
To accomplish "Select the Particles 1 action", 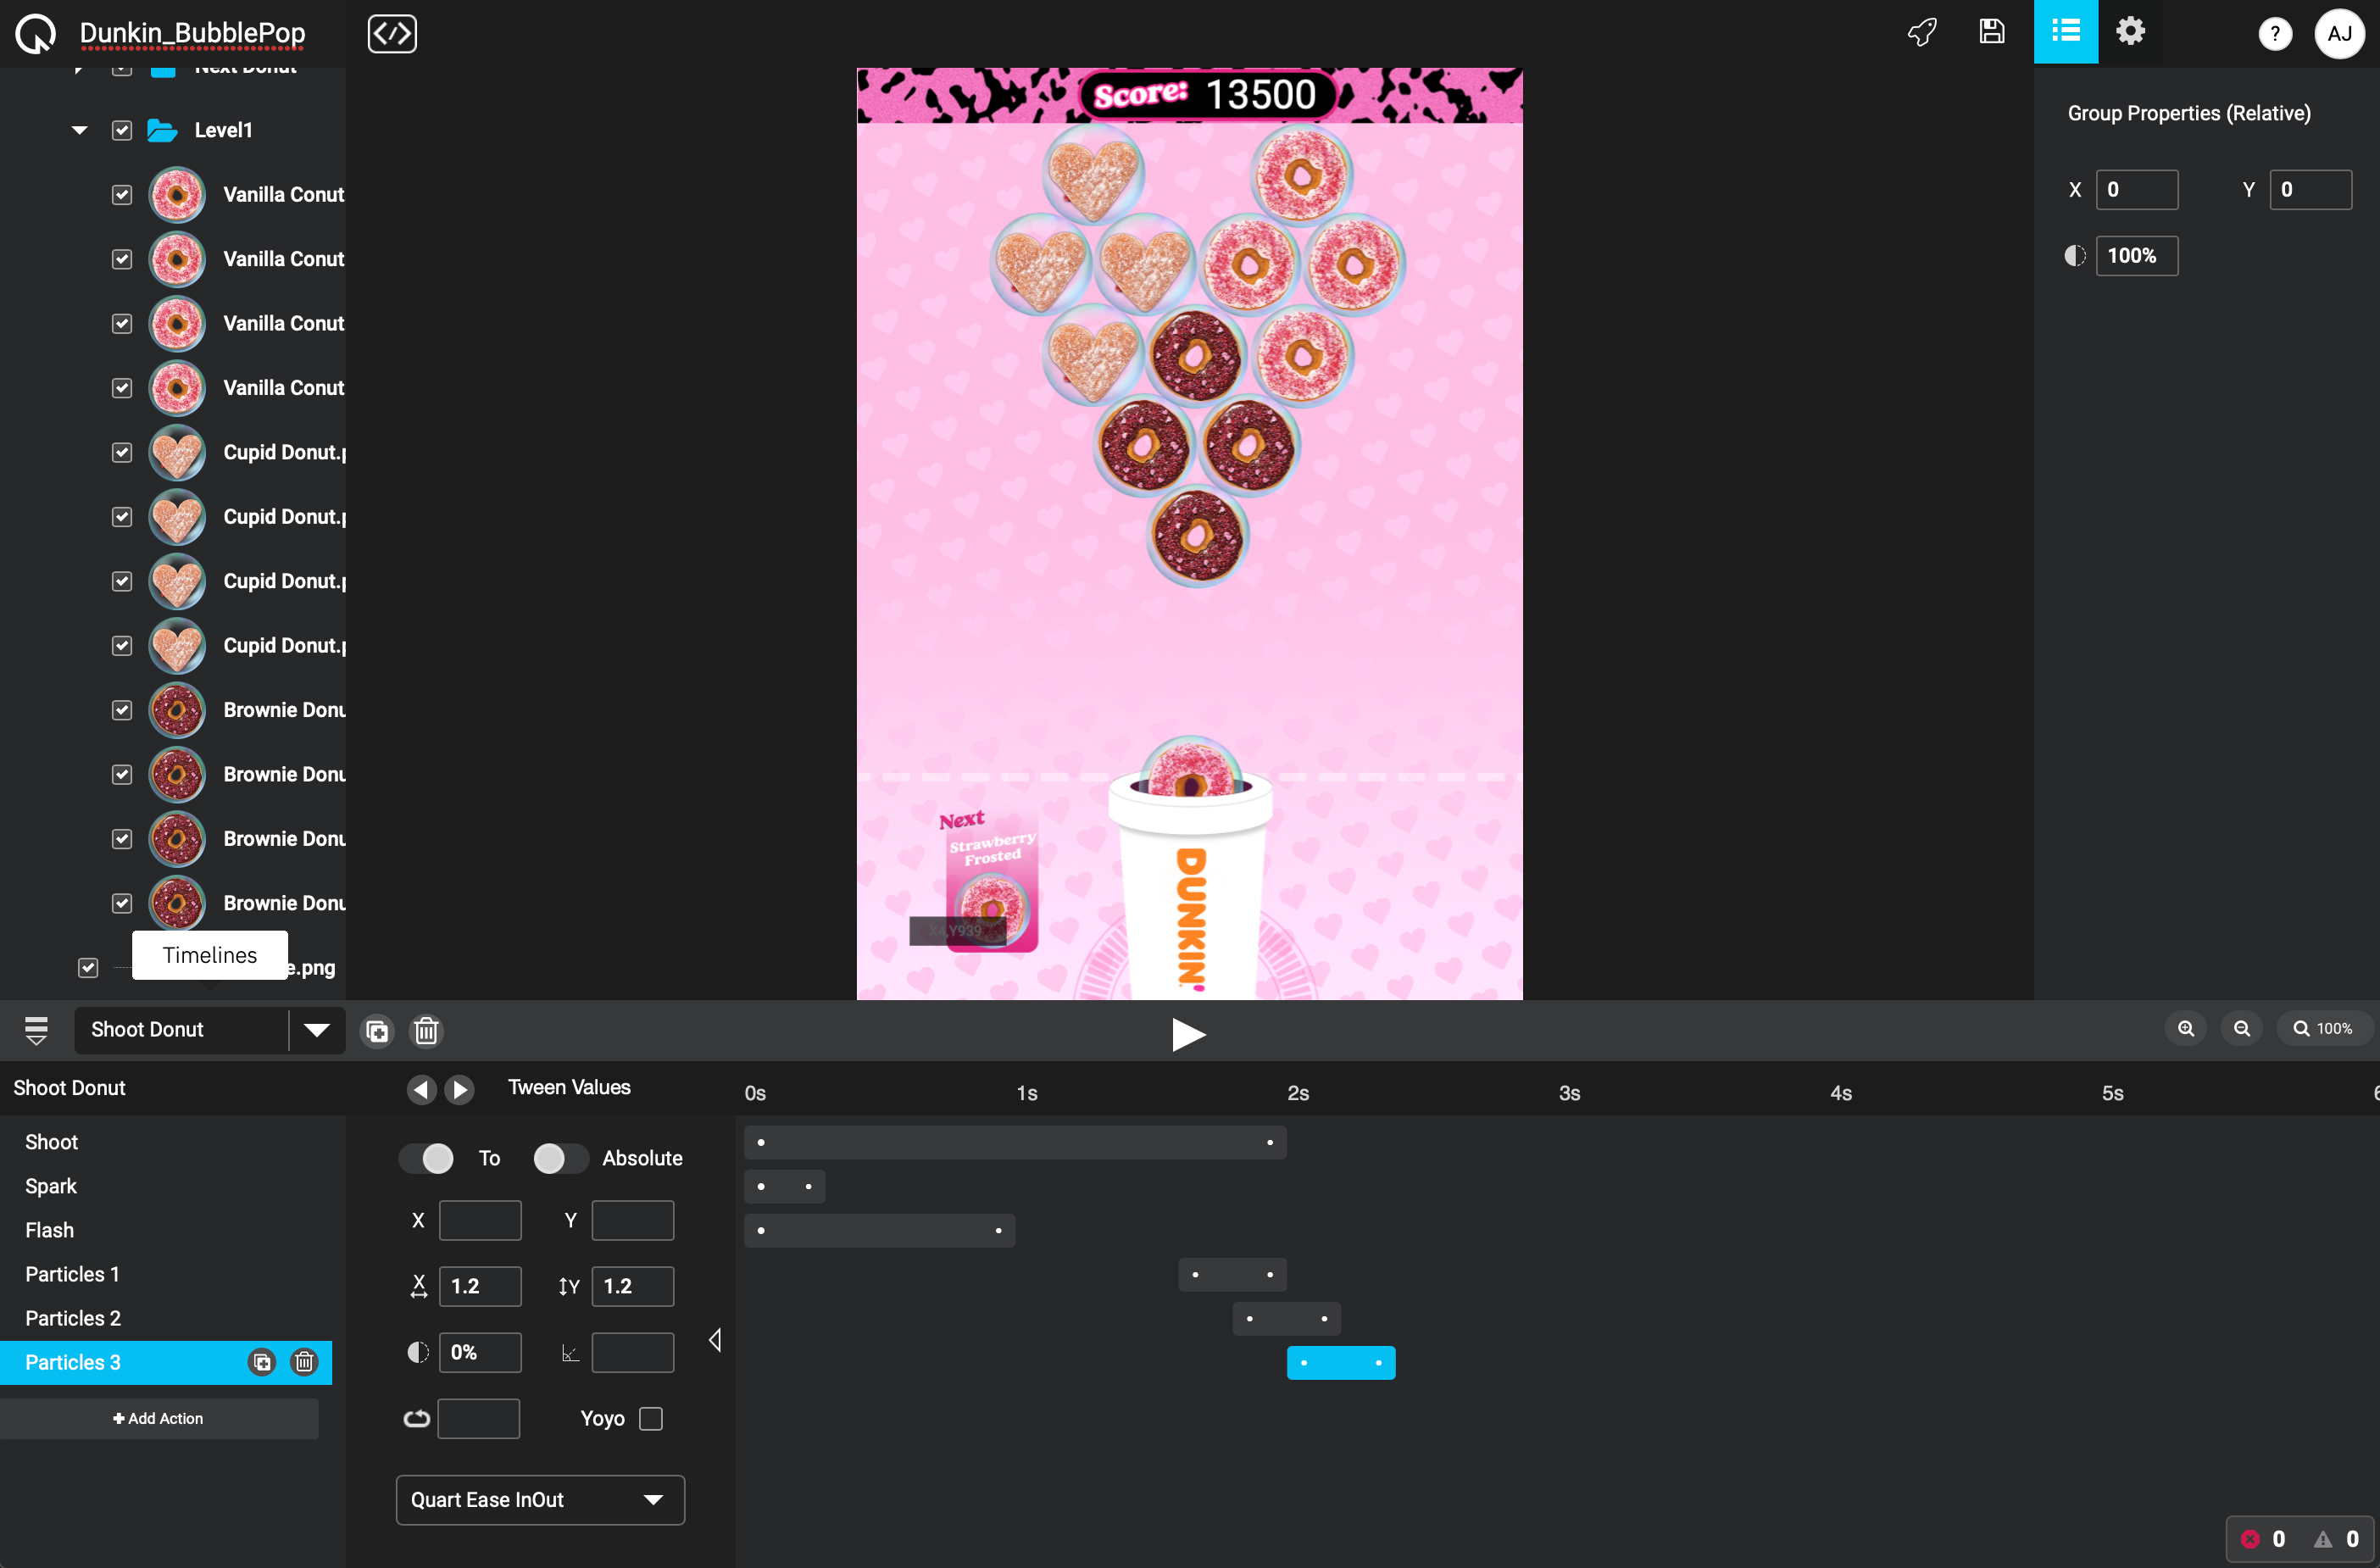I will [72, 1274].
